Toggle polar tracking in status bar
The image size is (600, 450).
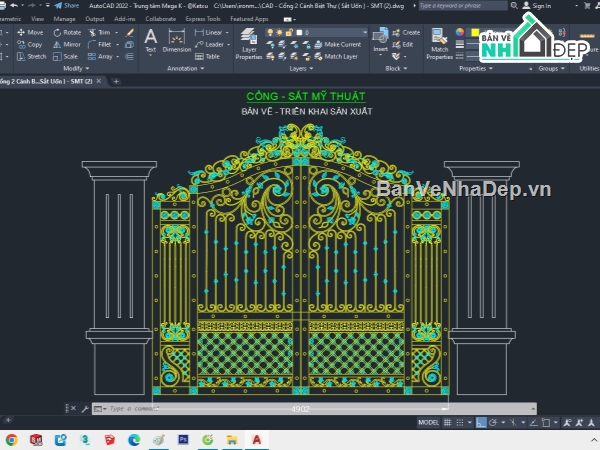click(x=493, y=422)
